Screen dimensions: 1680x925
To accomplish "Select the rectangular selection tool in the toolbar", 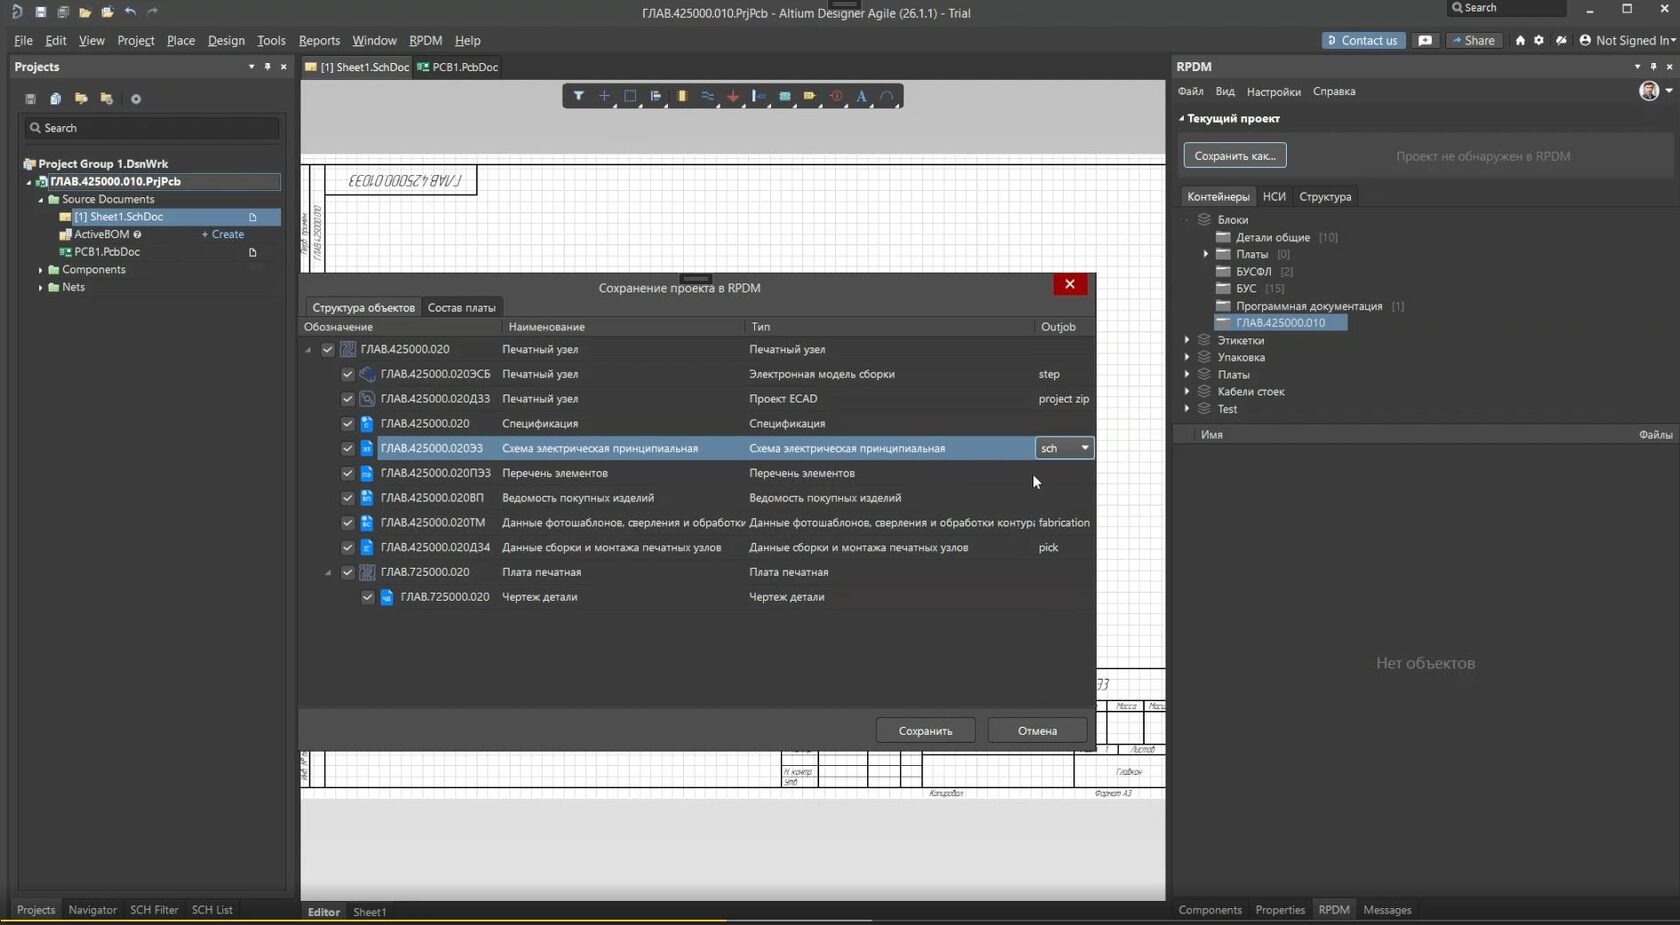I will 630,96.
